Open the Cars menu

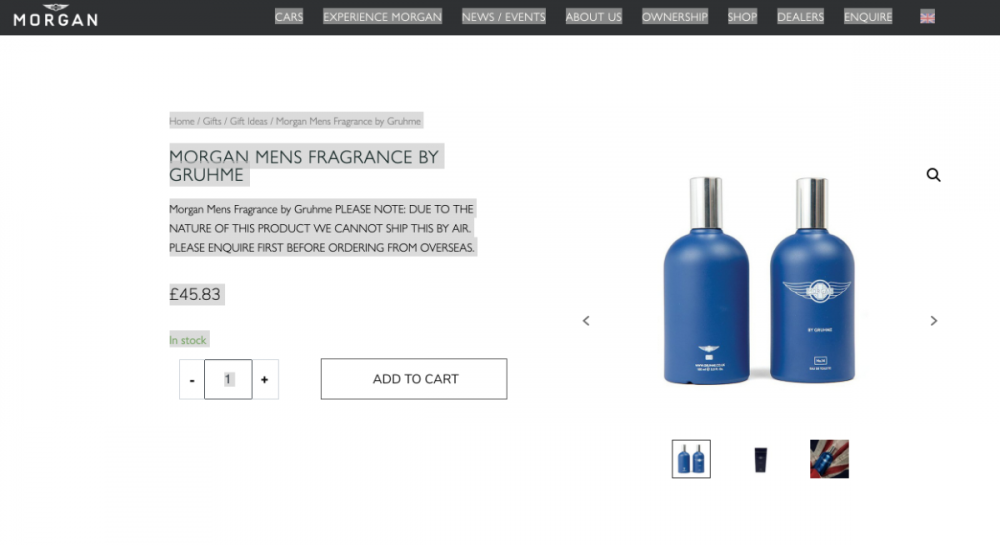pos(289,17)
